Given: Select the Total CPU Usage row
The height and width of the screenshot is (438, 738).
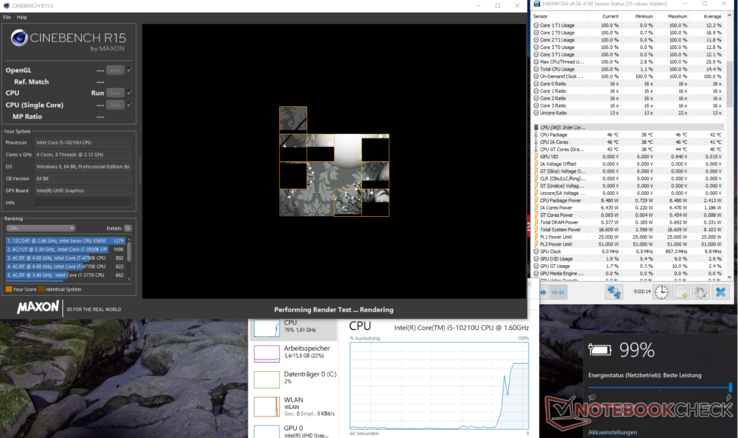Looking at the screenshot, I should click(628, 69).
